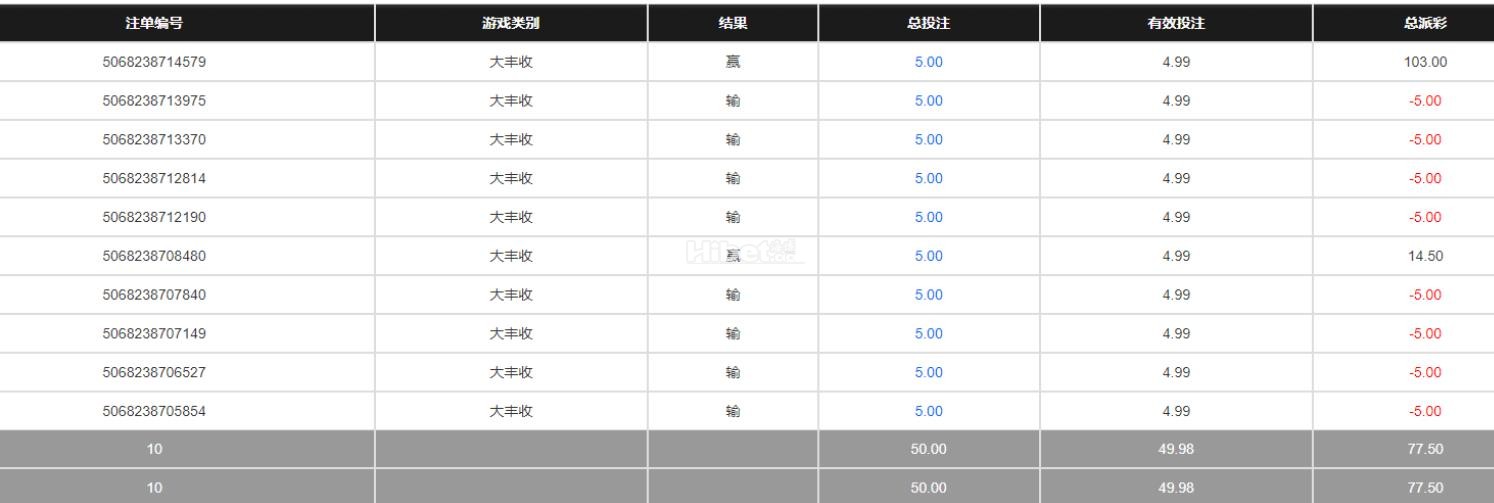
Task: Click the 游戏类别 column header
Action: [x=511, y=24]
